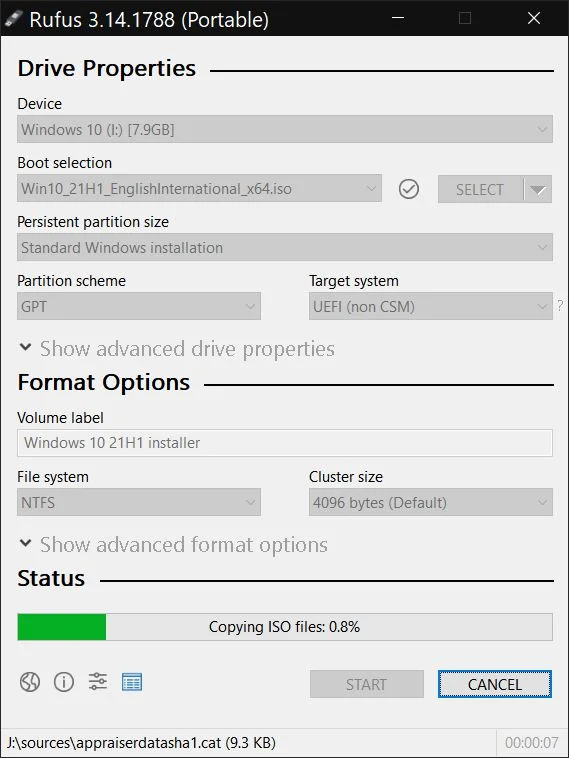Click the Rufus USB title bar icon
Viewport: 569px width, 758px height.
(x=13, y=19)
